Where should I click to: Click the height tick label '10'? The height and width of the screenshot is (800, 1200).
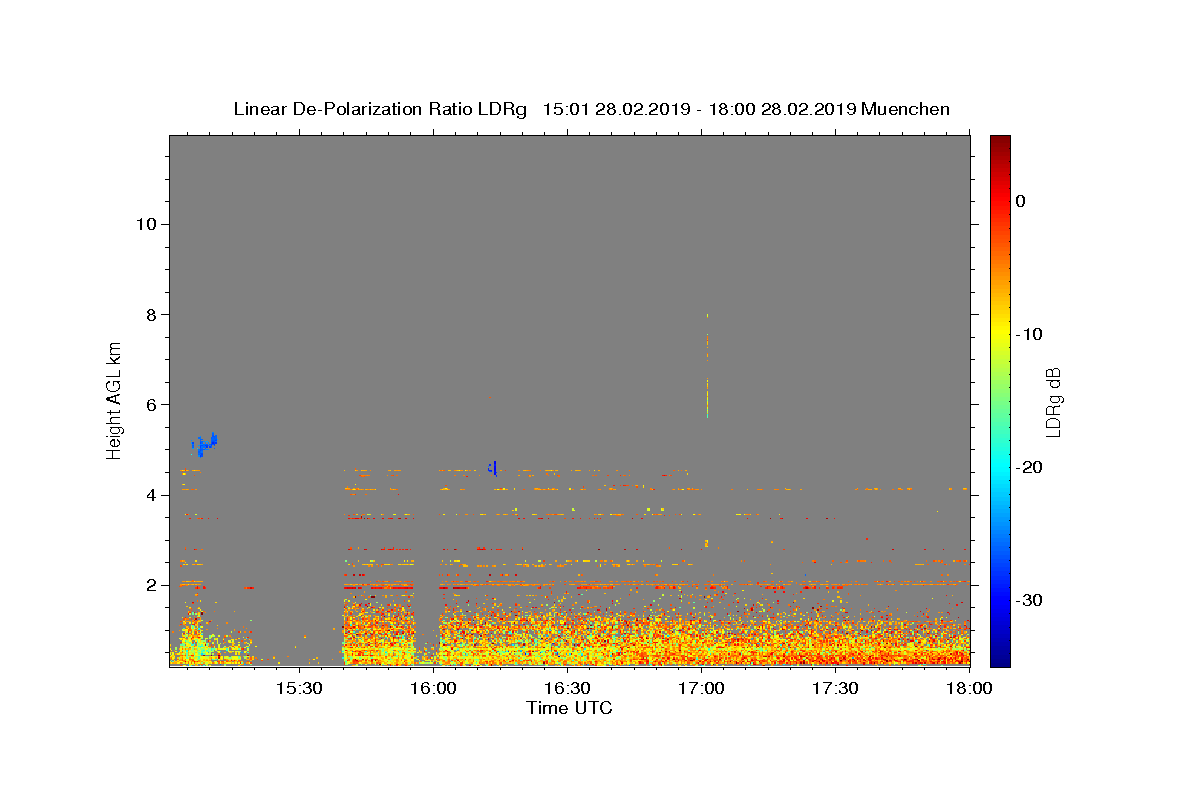point(146,224)
